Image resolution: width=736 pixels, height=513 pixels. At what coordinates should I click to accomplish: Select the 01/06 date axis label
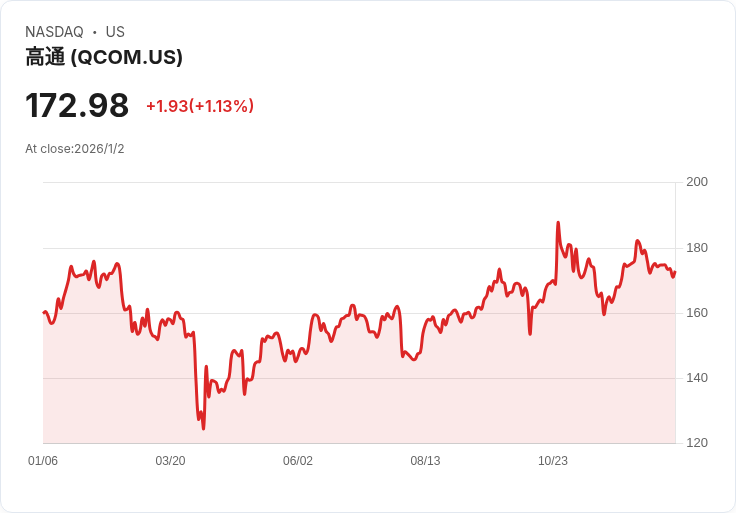43,461
